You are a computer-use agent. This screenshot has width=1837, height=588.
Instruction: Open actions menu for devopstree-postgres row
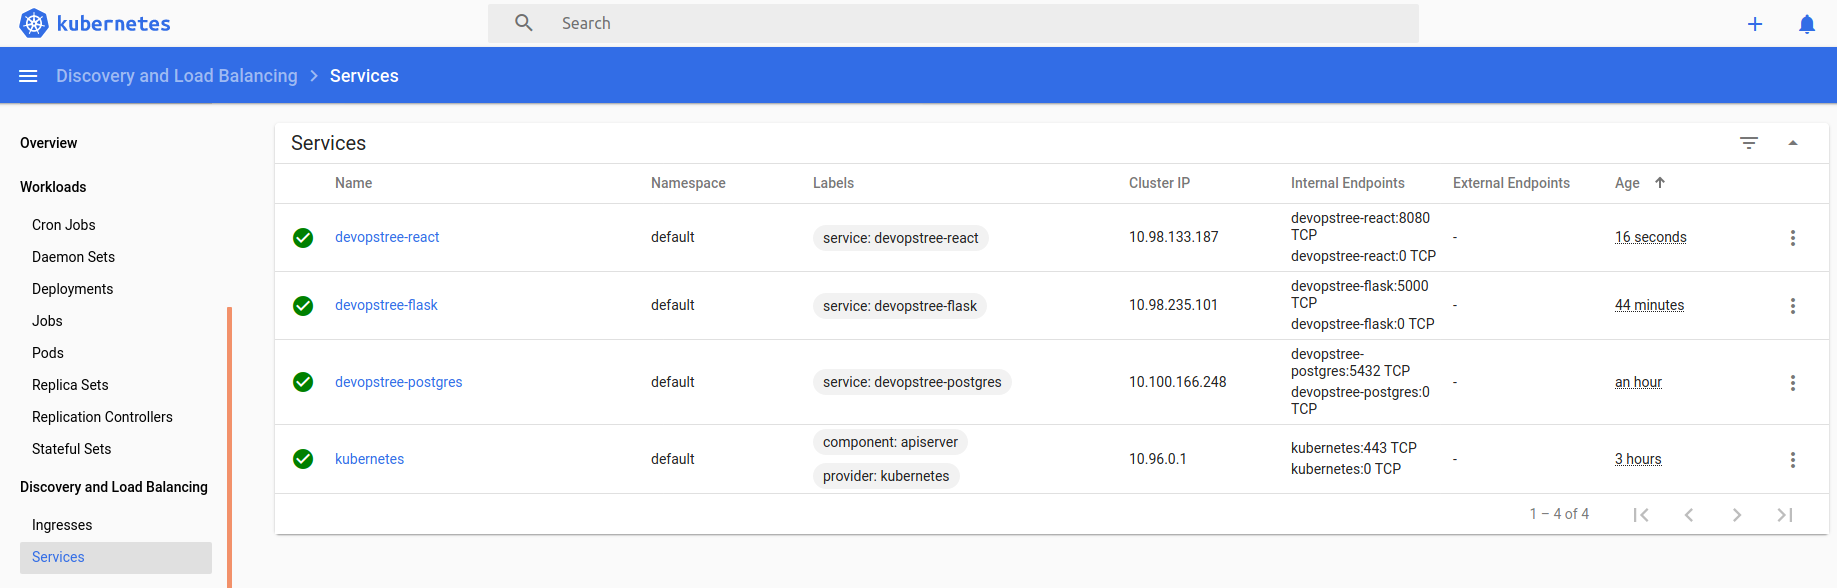(1793, 383)
